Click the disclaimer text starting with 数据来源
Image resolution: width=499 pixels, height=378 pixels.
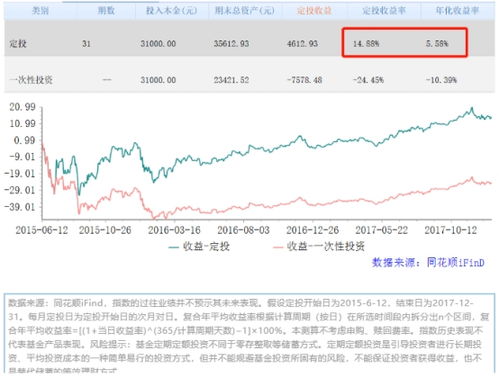pos(249,335)
